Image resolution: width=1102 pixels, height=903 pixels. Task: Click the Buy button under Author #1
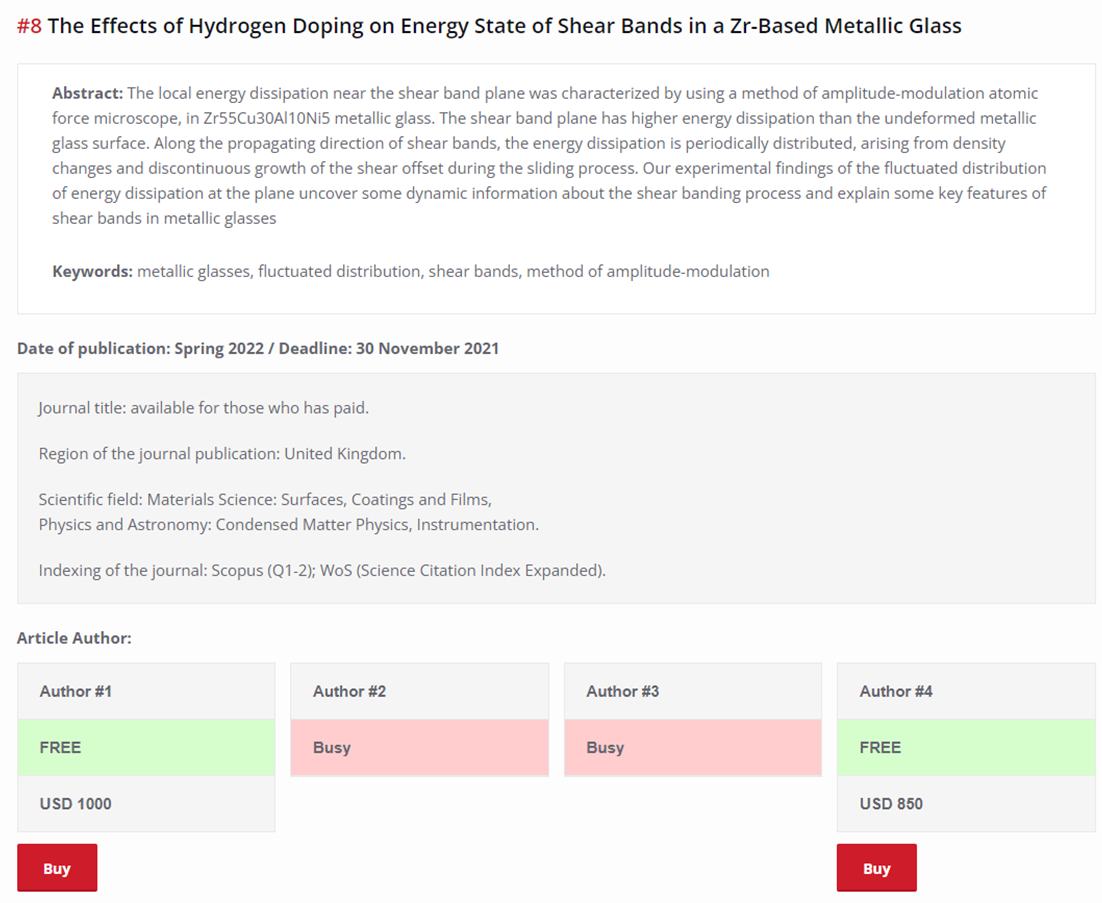[57, 868]
